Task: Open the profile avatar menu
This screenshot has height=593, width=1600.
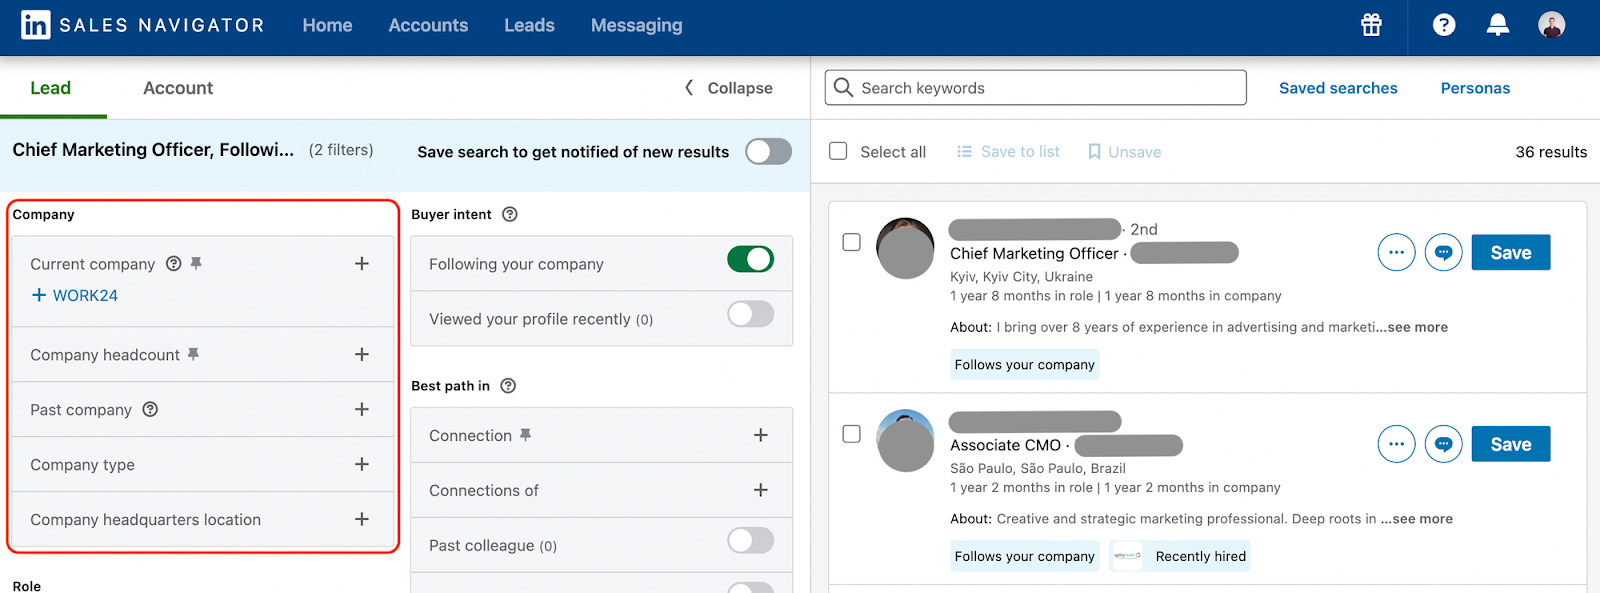Action: pos(1551,25)
